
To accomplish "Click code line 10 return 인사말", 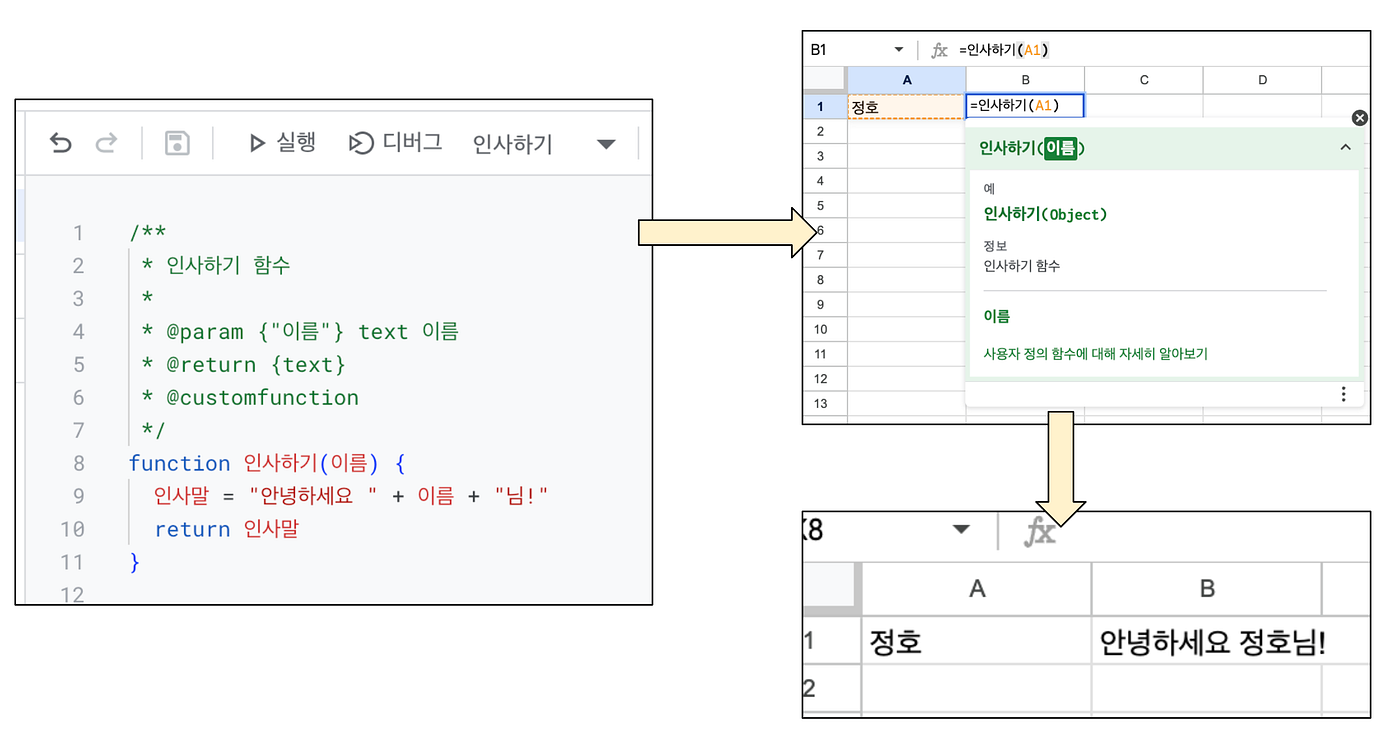I will [x=227, y=529].
